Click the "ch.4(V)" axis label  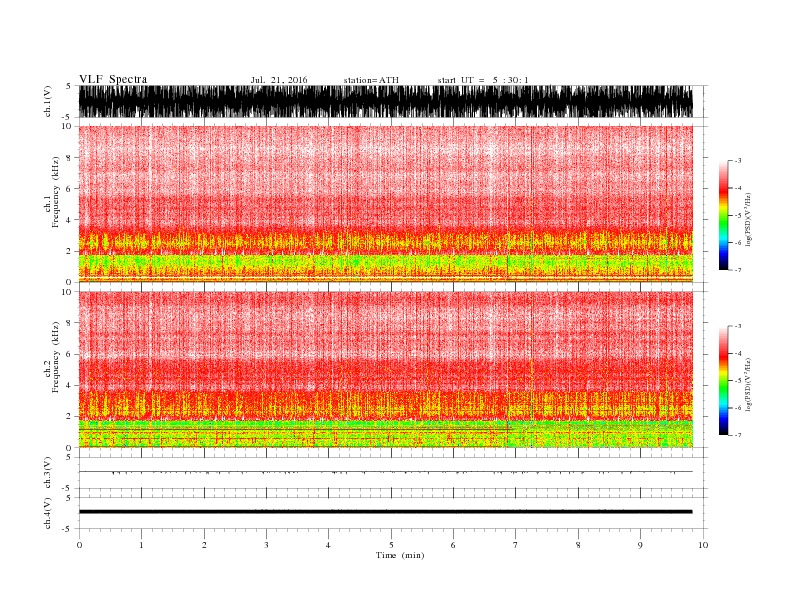click(48, 513)
